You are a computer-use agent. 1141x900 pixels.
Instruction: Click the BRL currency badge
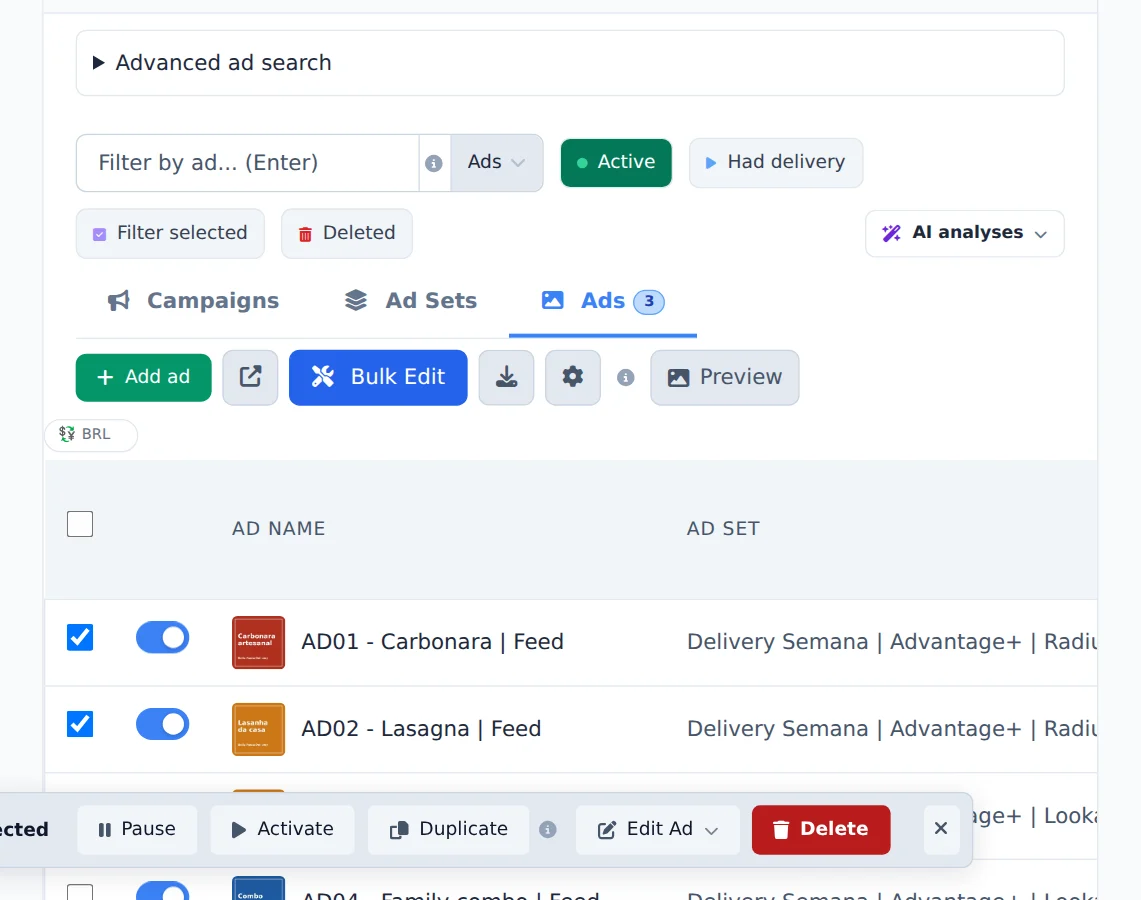tap(91, 434)
